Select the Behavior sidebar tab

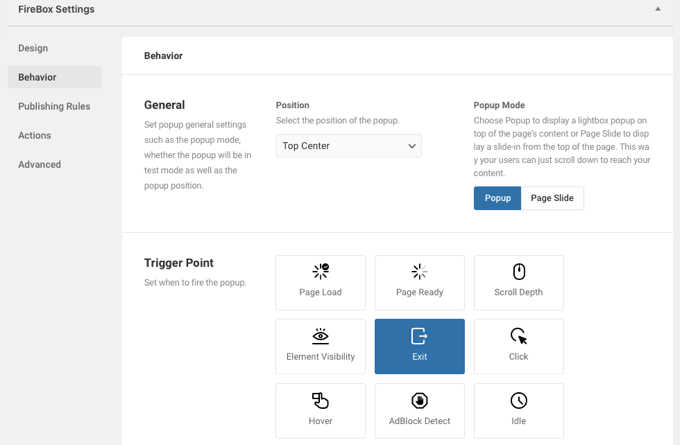point(54,77)
